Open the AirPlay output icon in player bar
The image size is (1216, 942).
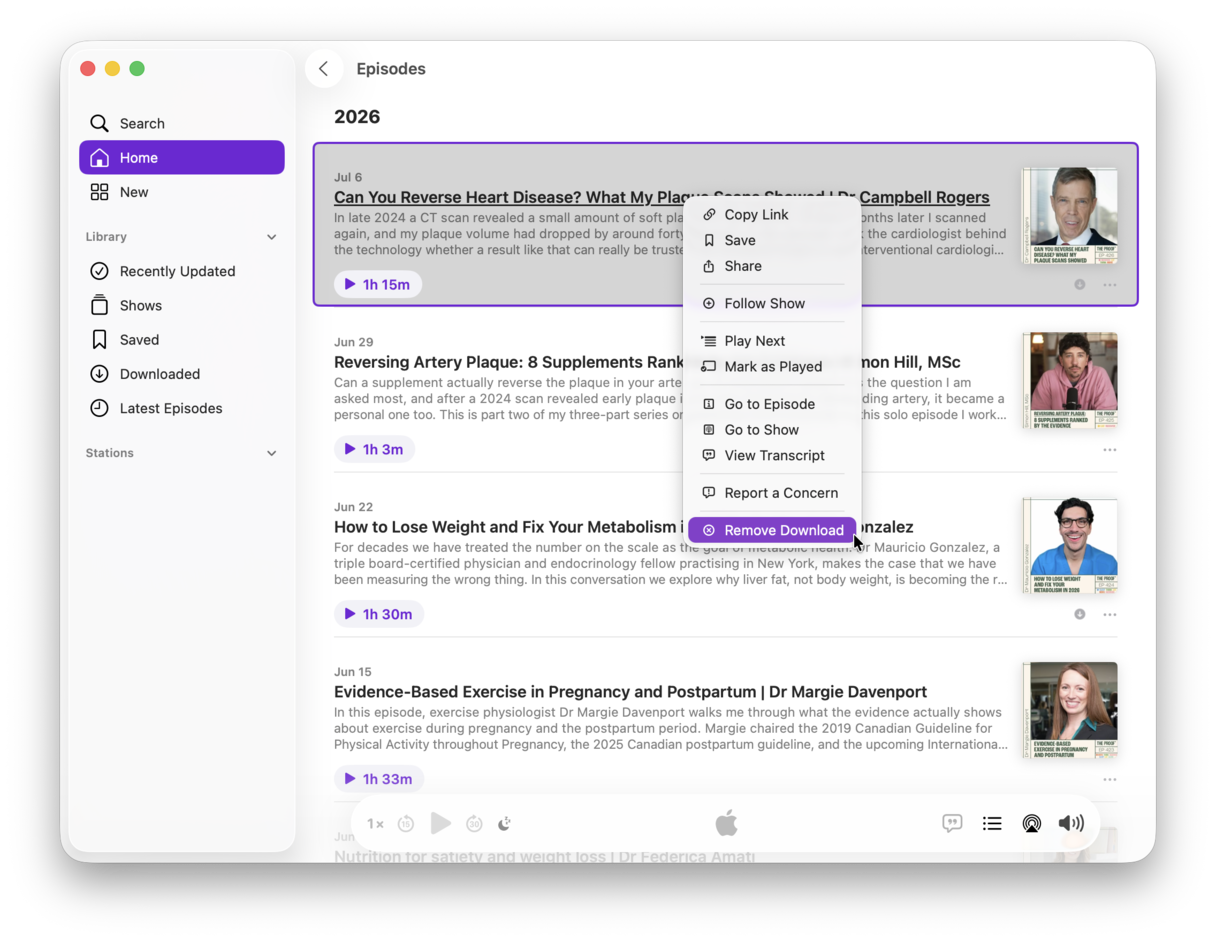(x=1031, y=824)
